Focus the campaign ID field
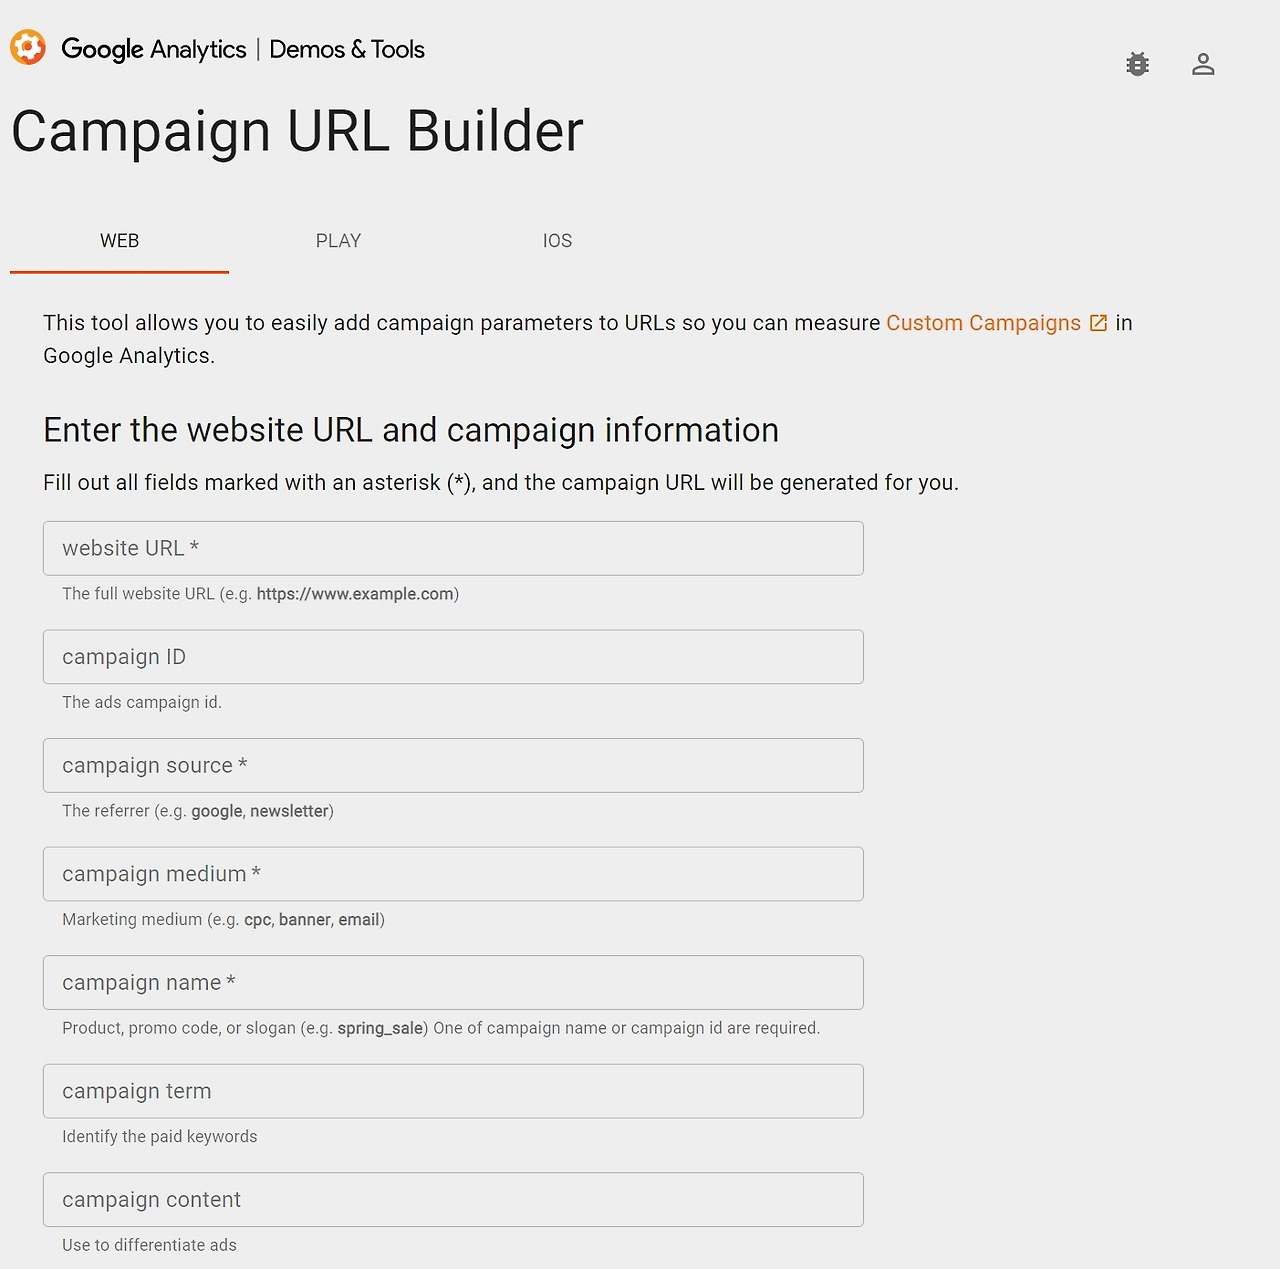The width and height of the screenshot is (1280, 1269). point(453,657)
